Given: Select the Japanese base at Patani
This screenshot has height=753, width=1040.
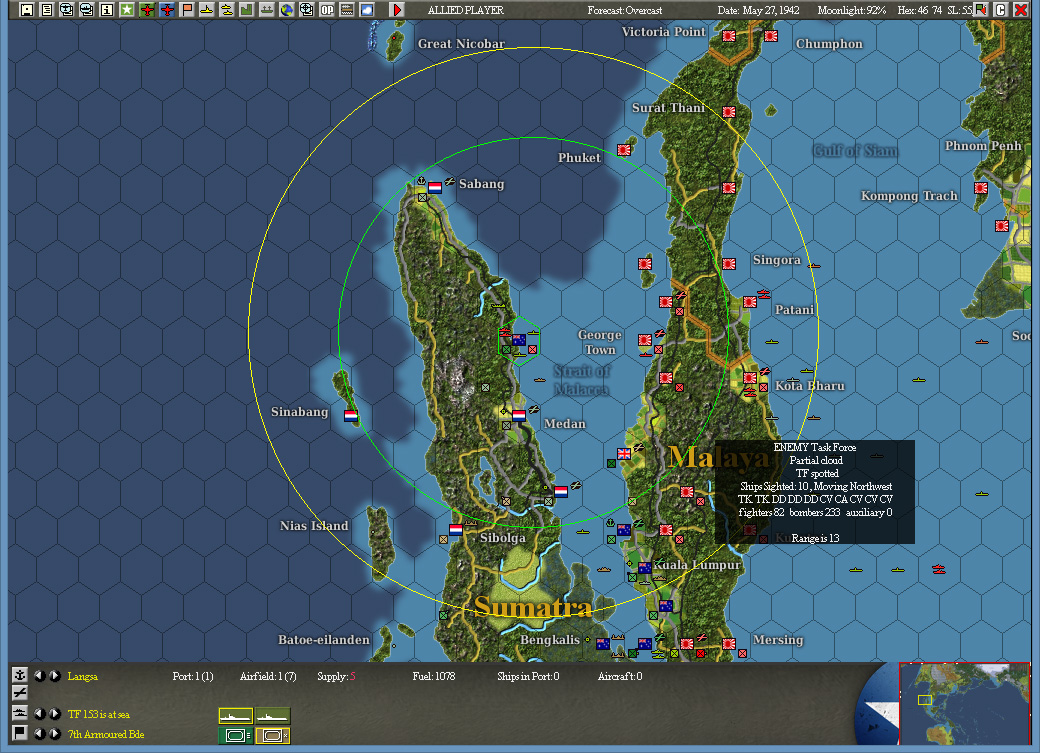Looking at the screenshot, I should point(750,302).
